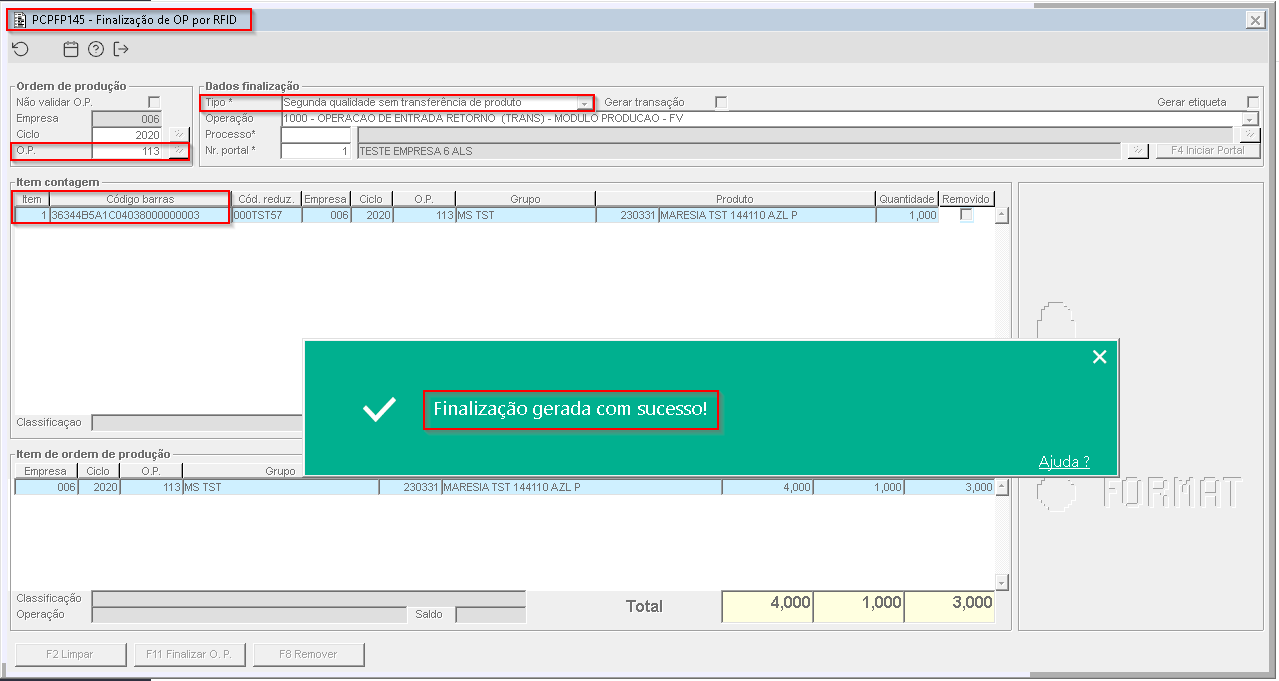
Task: Click the success message text
Action: 570,409
